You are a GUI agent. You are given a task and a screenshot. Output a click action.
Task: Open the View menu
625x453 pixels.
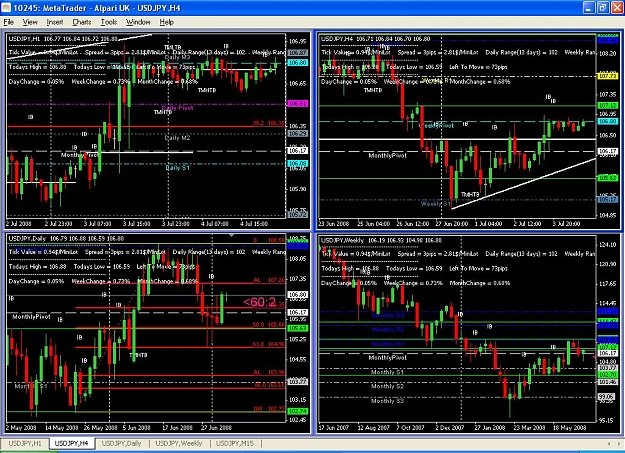click(x=30, y=22)
